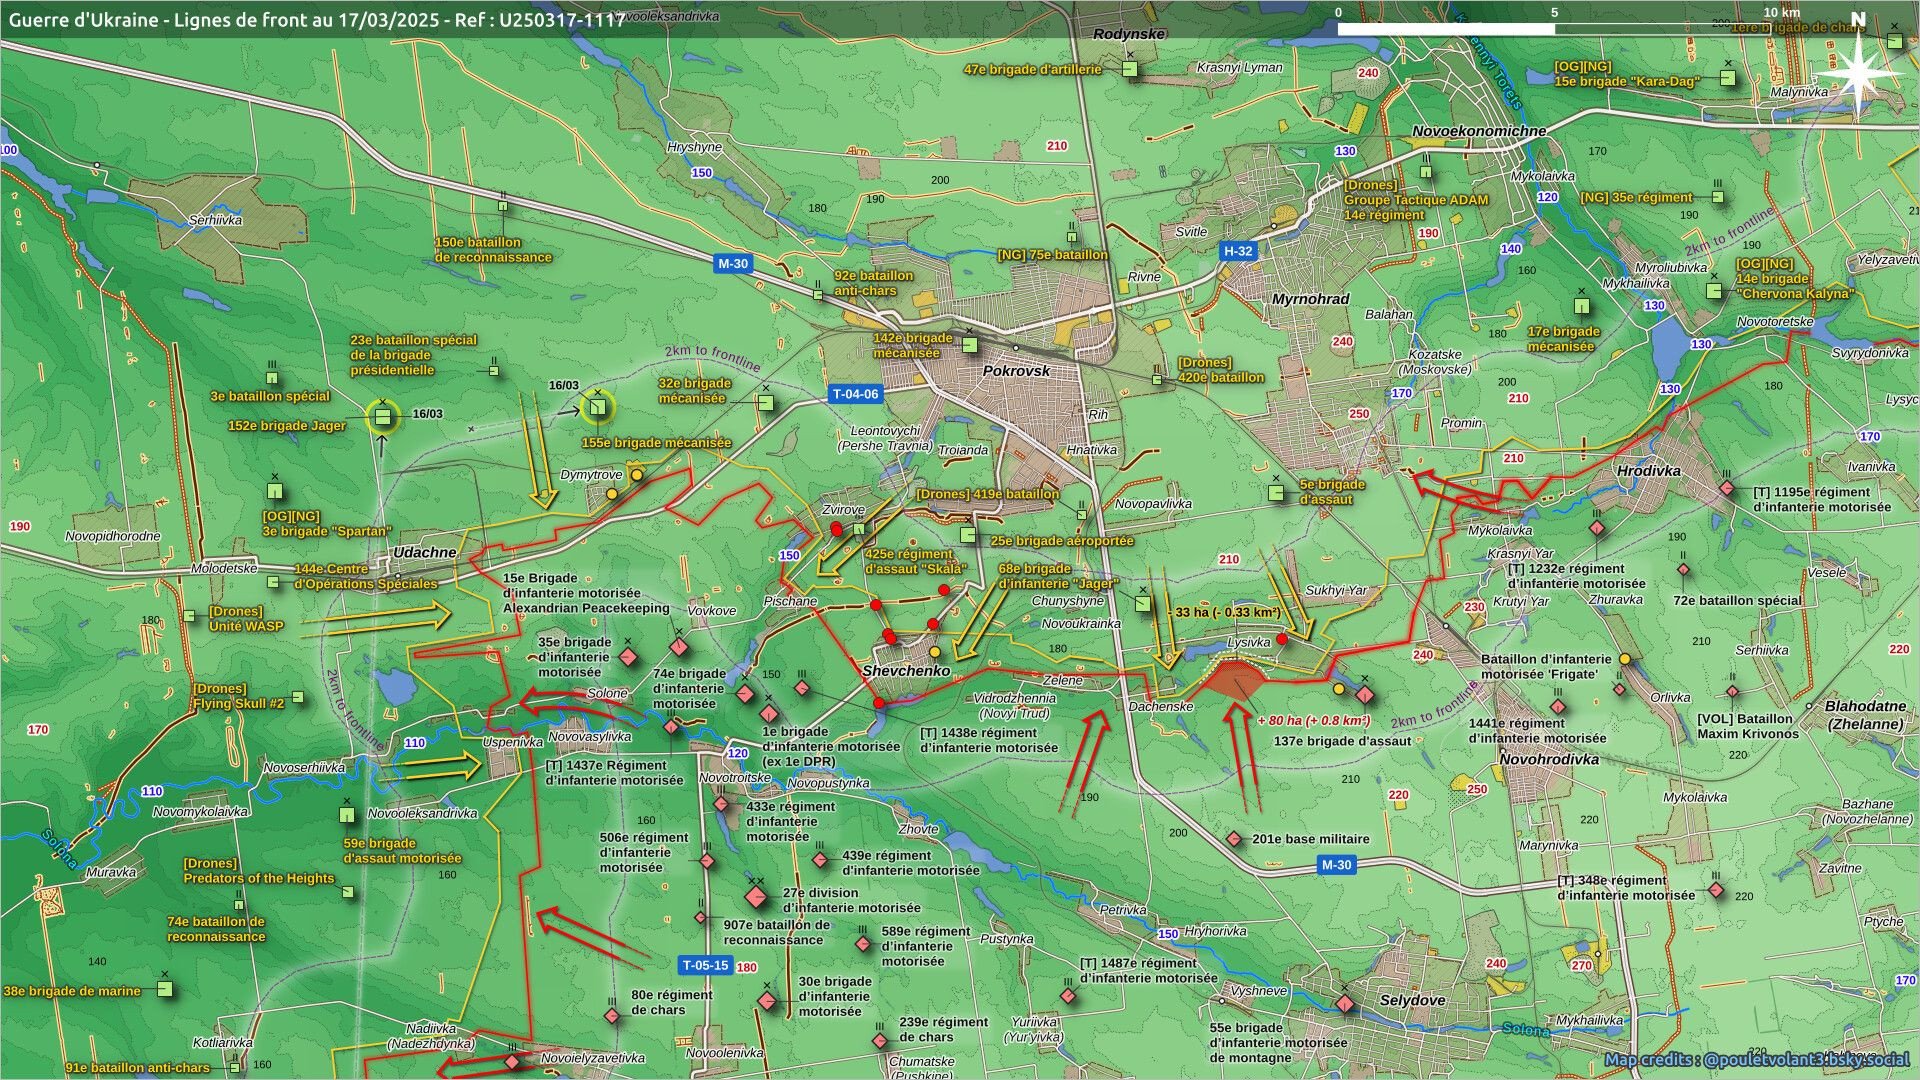
Task: Click the 80e régiment de chars label
Action: point(671,1002)
